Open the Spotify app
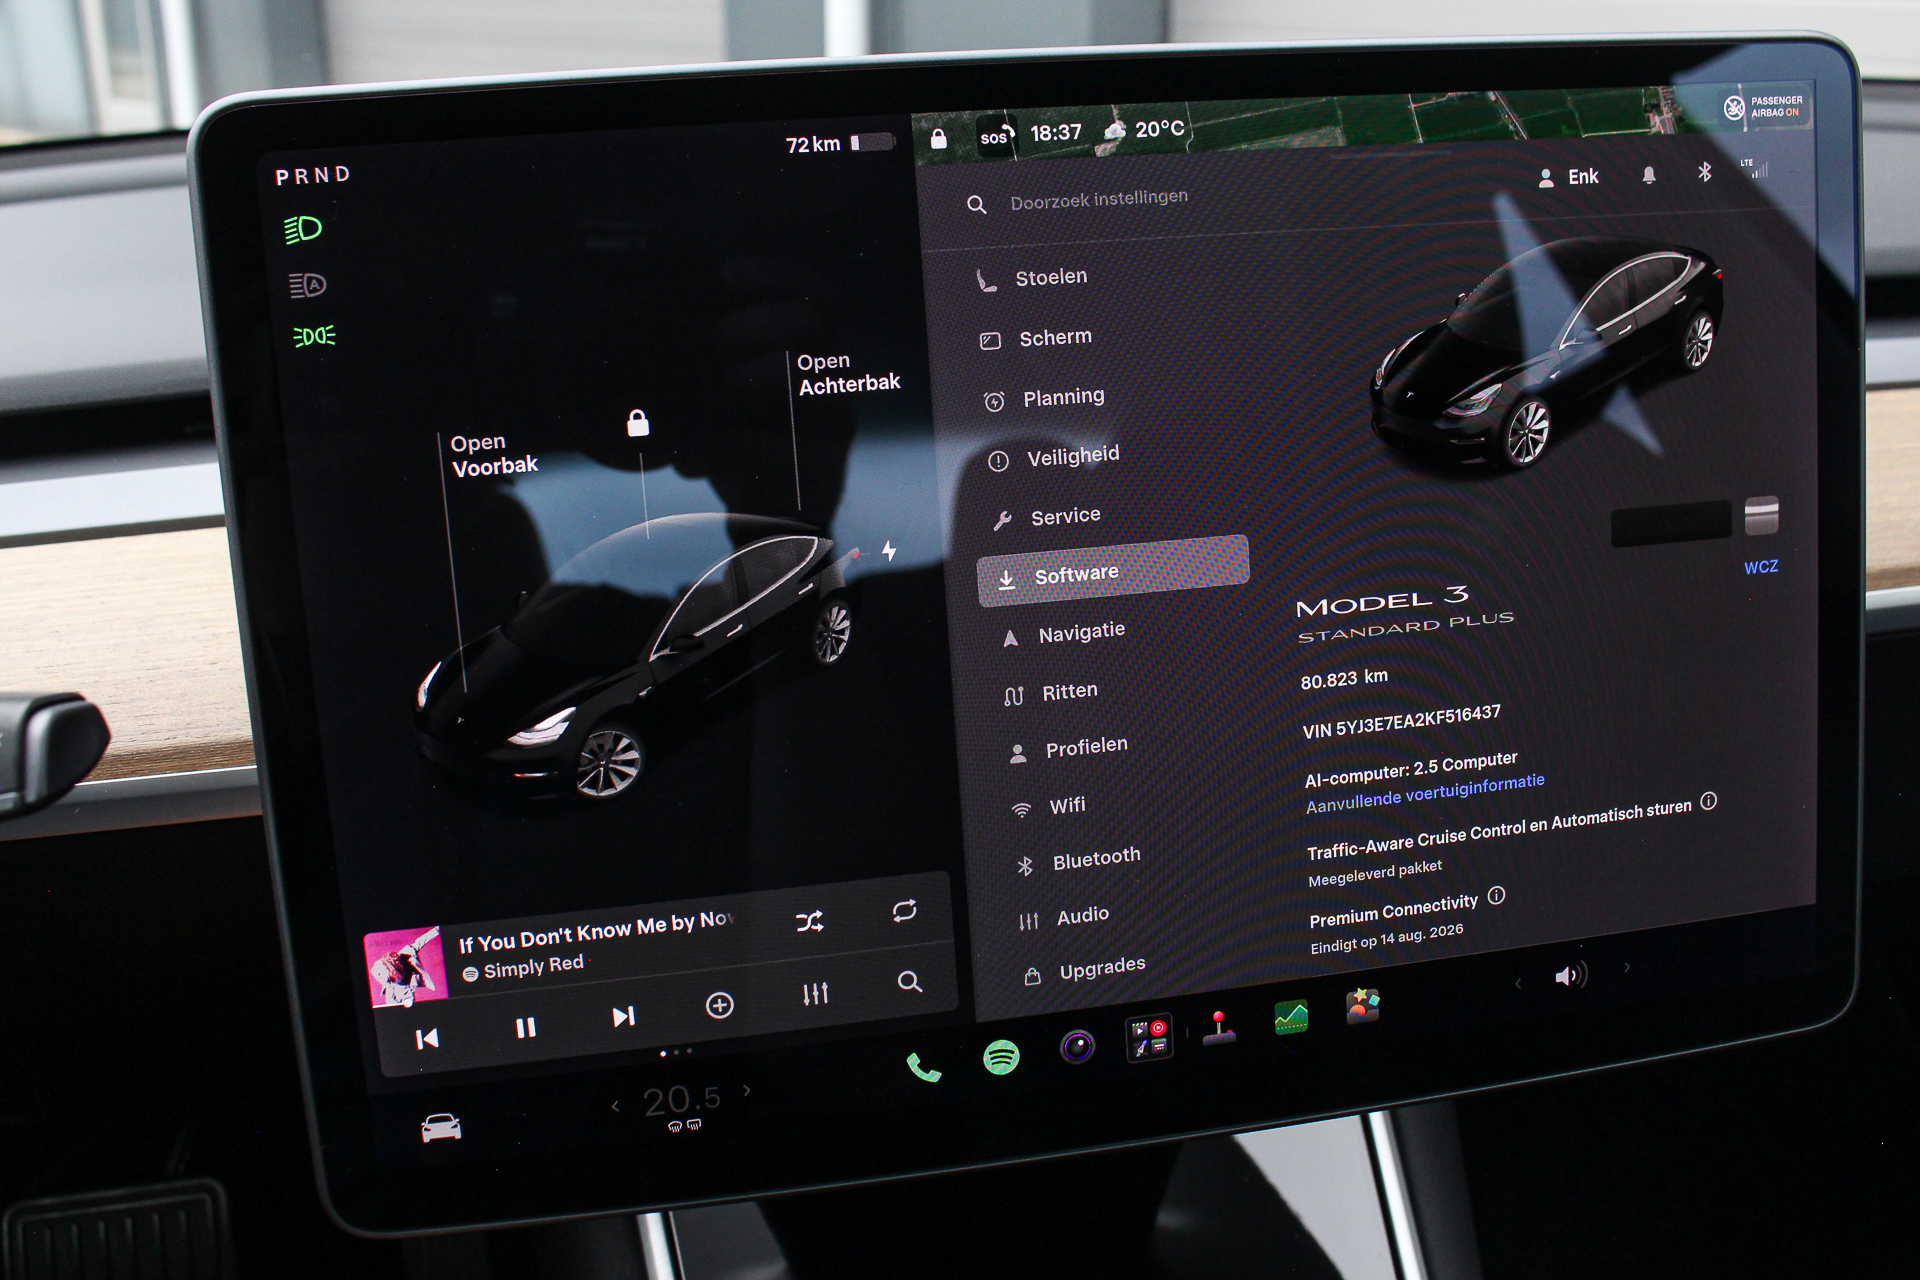The width and height of the screenshot is (1920, 1280). pyautogui.click(x=1001, y=1057)
